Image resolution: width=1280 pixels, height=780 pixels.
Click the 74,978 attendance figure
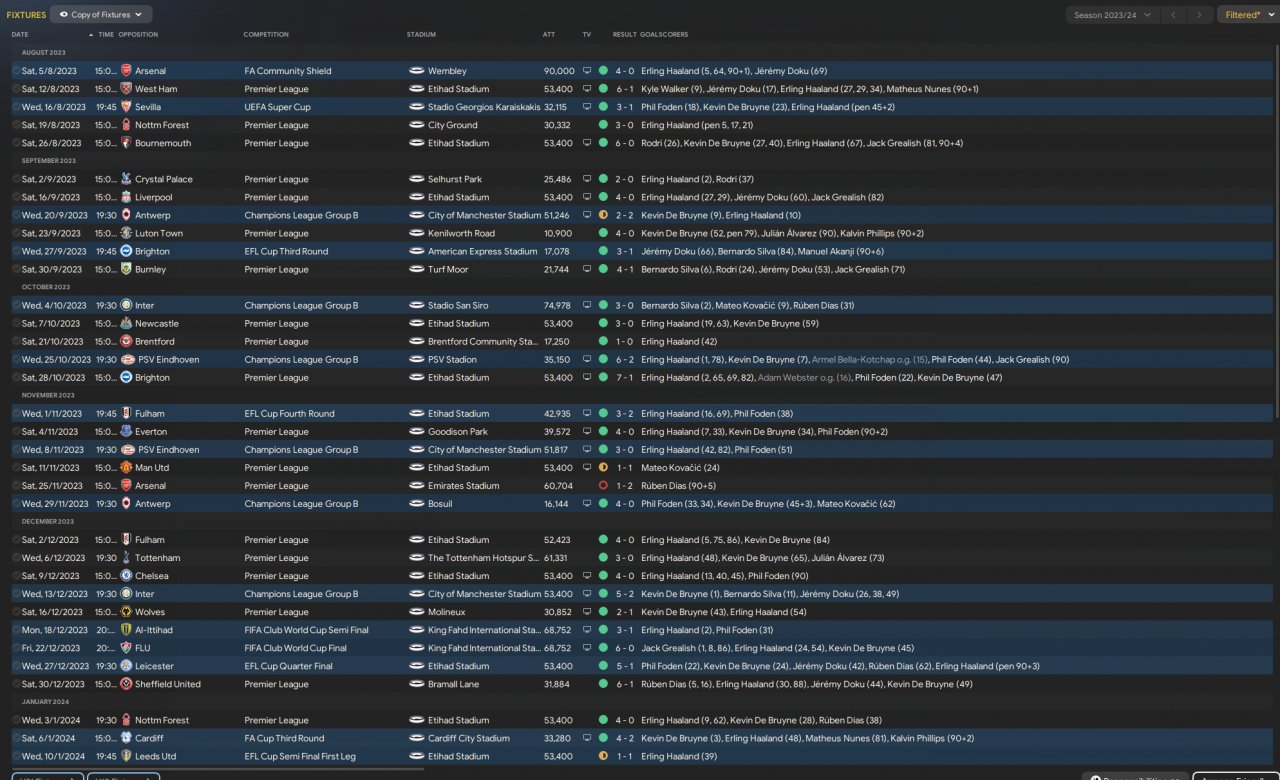point(557,305)
